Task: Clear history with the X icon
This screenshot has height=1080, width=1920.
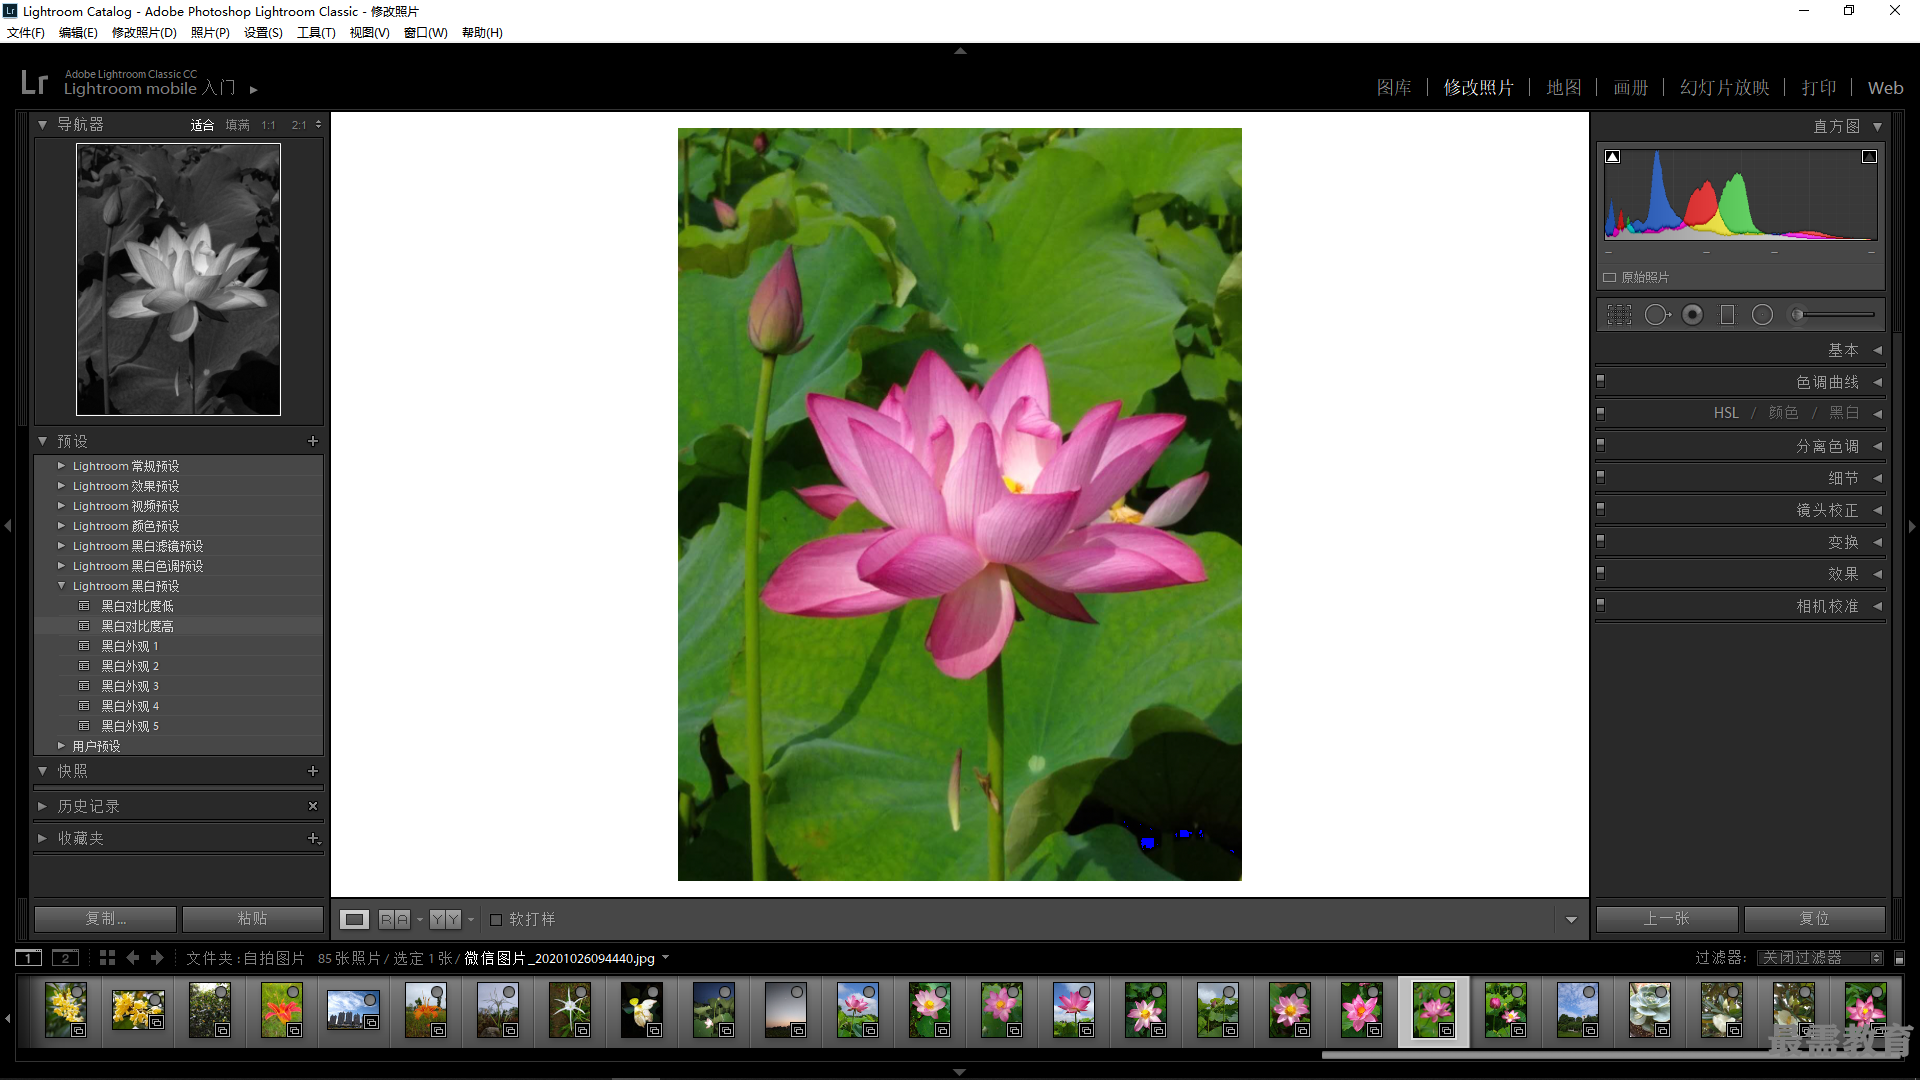Action: (x=313, y=806)
